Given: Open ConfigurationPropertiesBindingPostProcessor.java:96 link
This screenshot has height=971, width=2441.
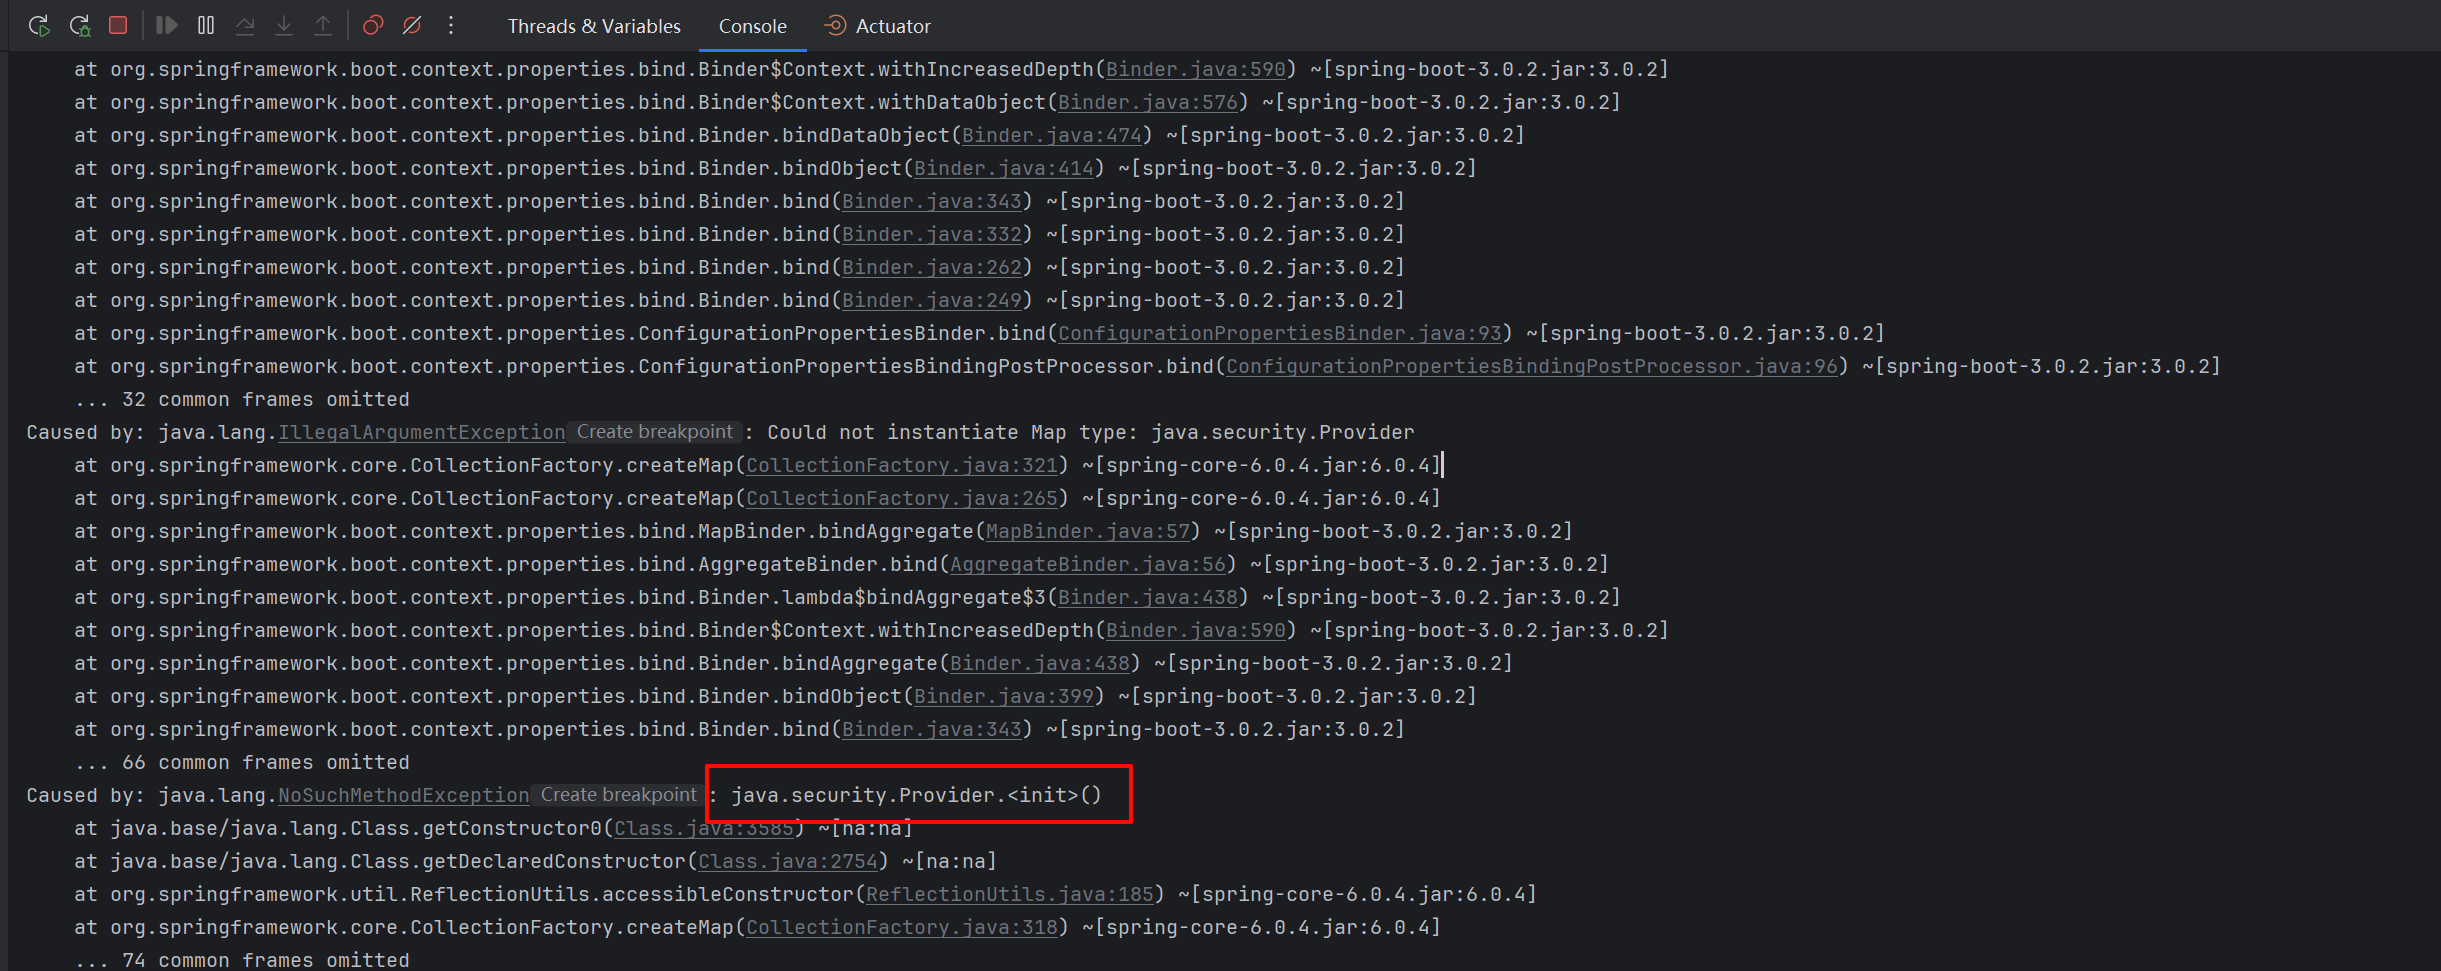Looking at the screenshot, I should [1532, 367].
